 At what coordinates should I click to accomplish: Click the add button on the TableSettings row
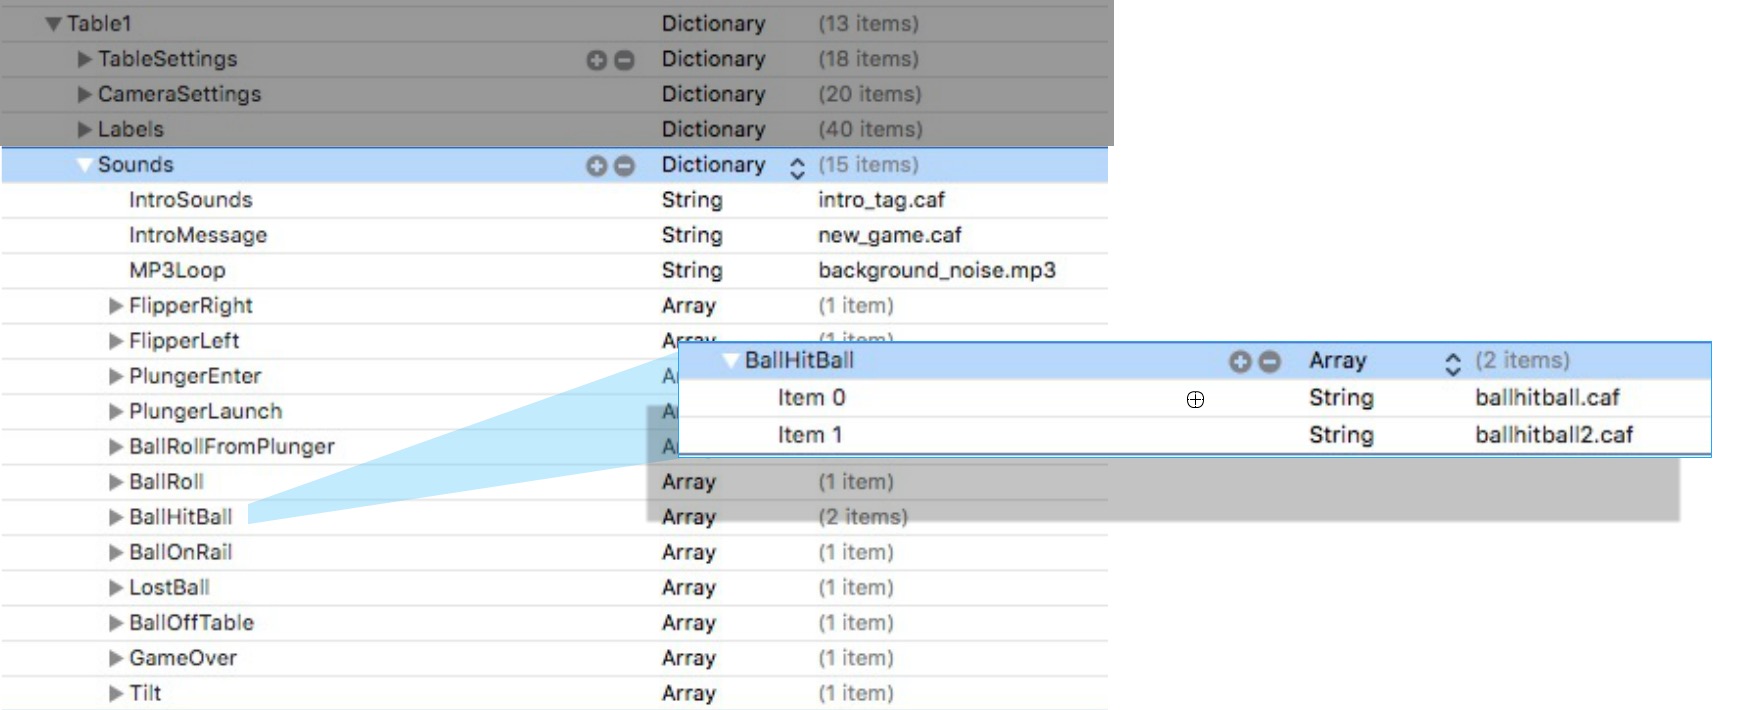tap(597, 60)
